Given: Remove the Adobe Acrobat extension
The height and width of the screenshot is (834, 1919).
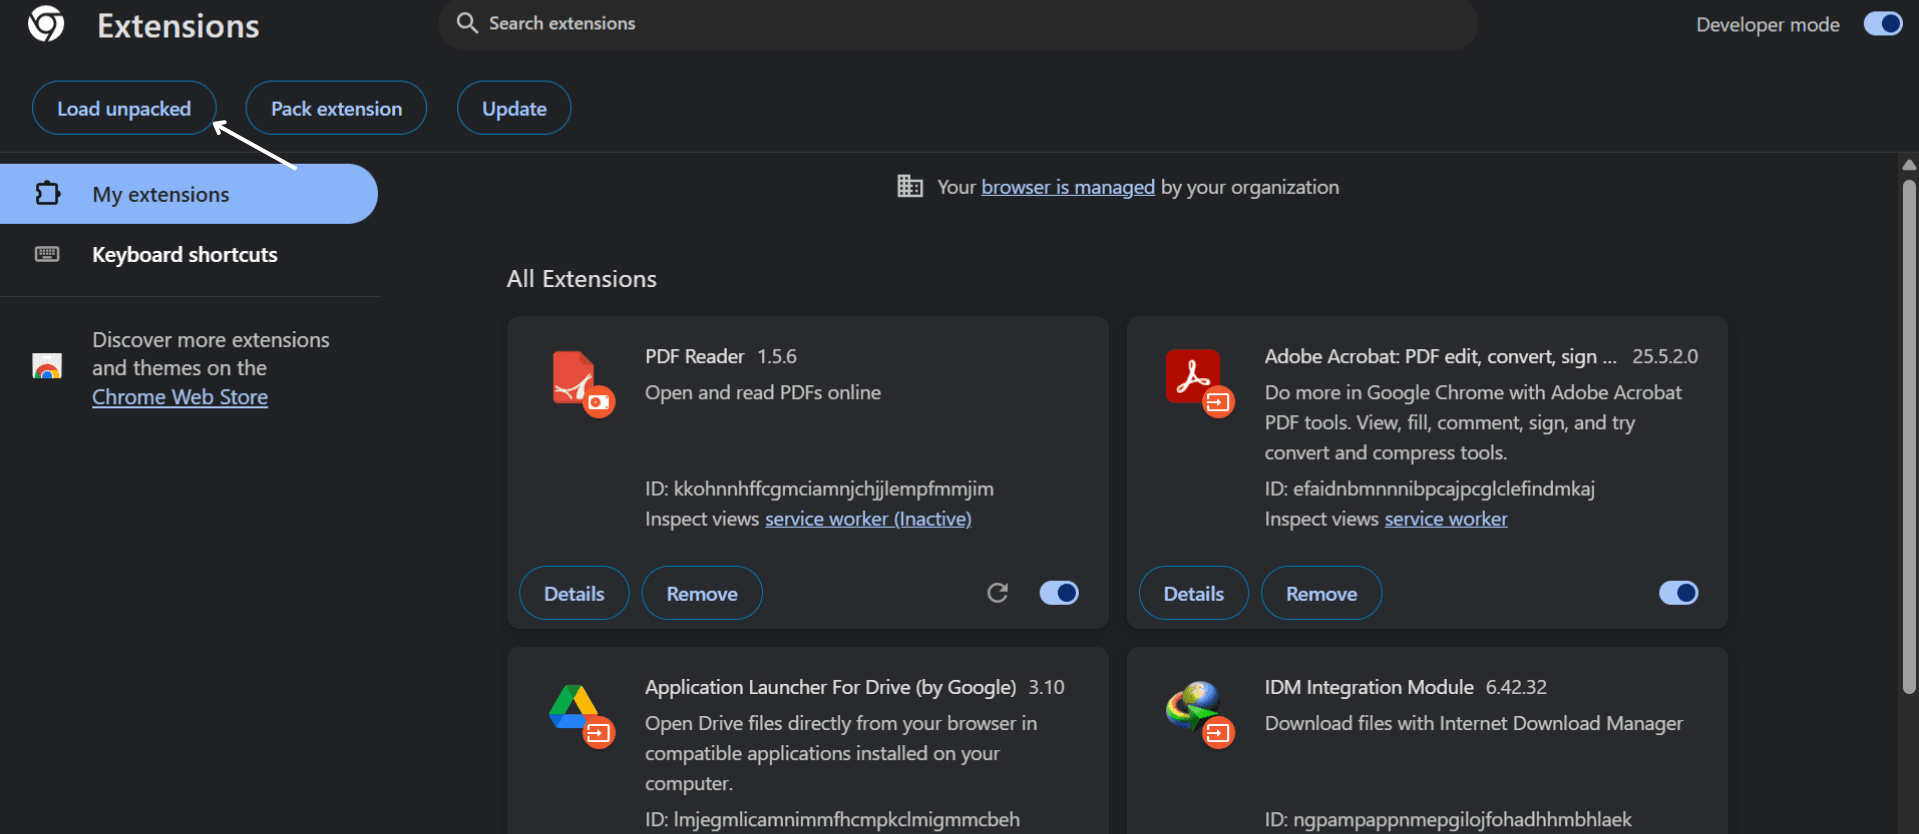Looking at the screenshot, I should point(1322,593).
